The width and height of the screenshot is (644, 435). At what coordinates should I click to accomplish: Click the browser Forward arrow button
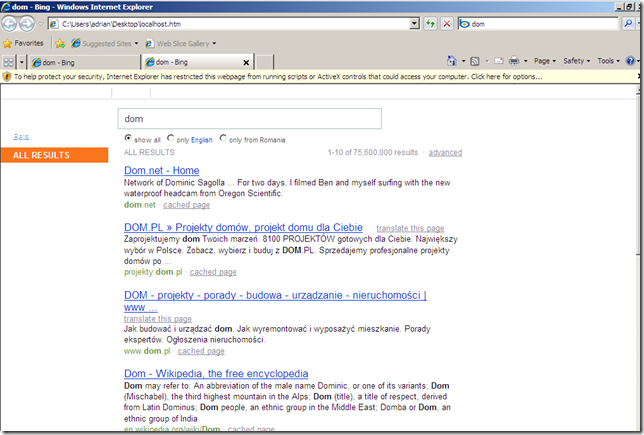(27, 24)
